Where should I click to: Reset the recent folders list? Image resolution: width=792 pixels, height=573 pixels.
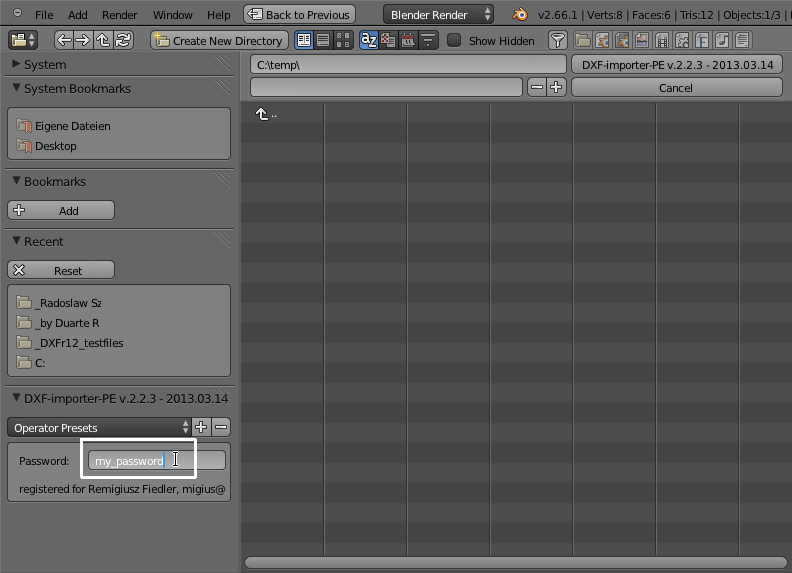pyautogui.click(x=61, y=270)
